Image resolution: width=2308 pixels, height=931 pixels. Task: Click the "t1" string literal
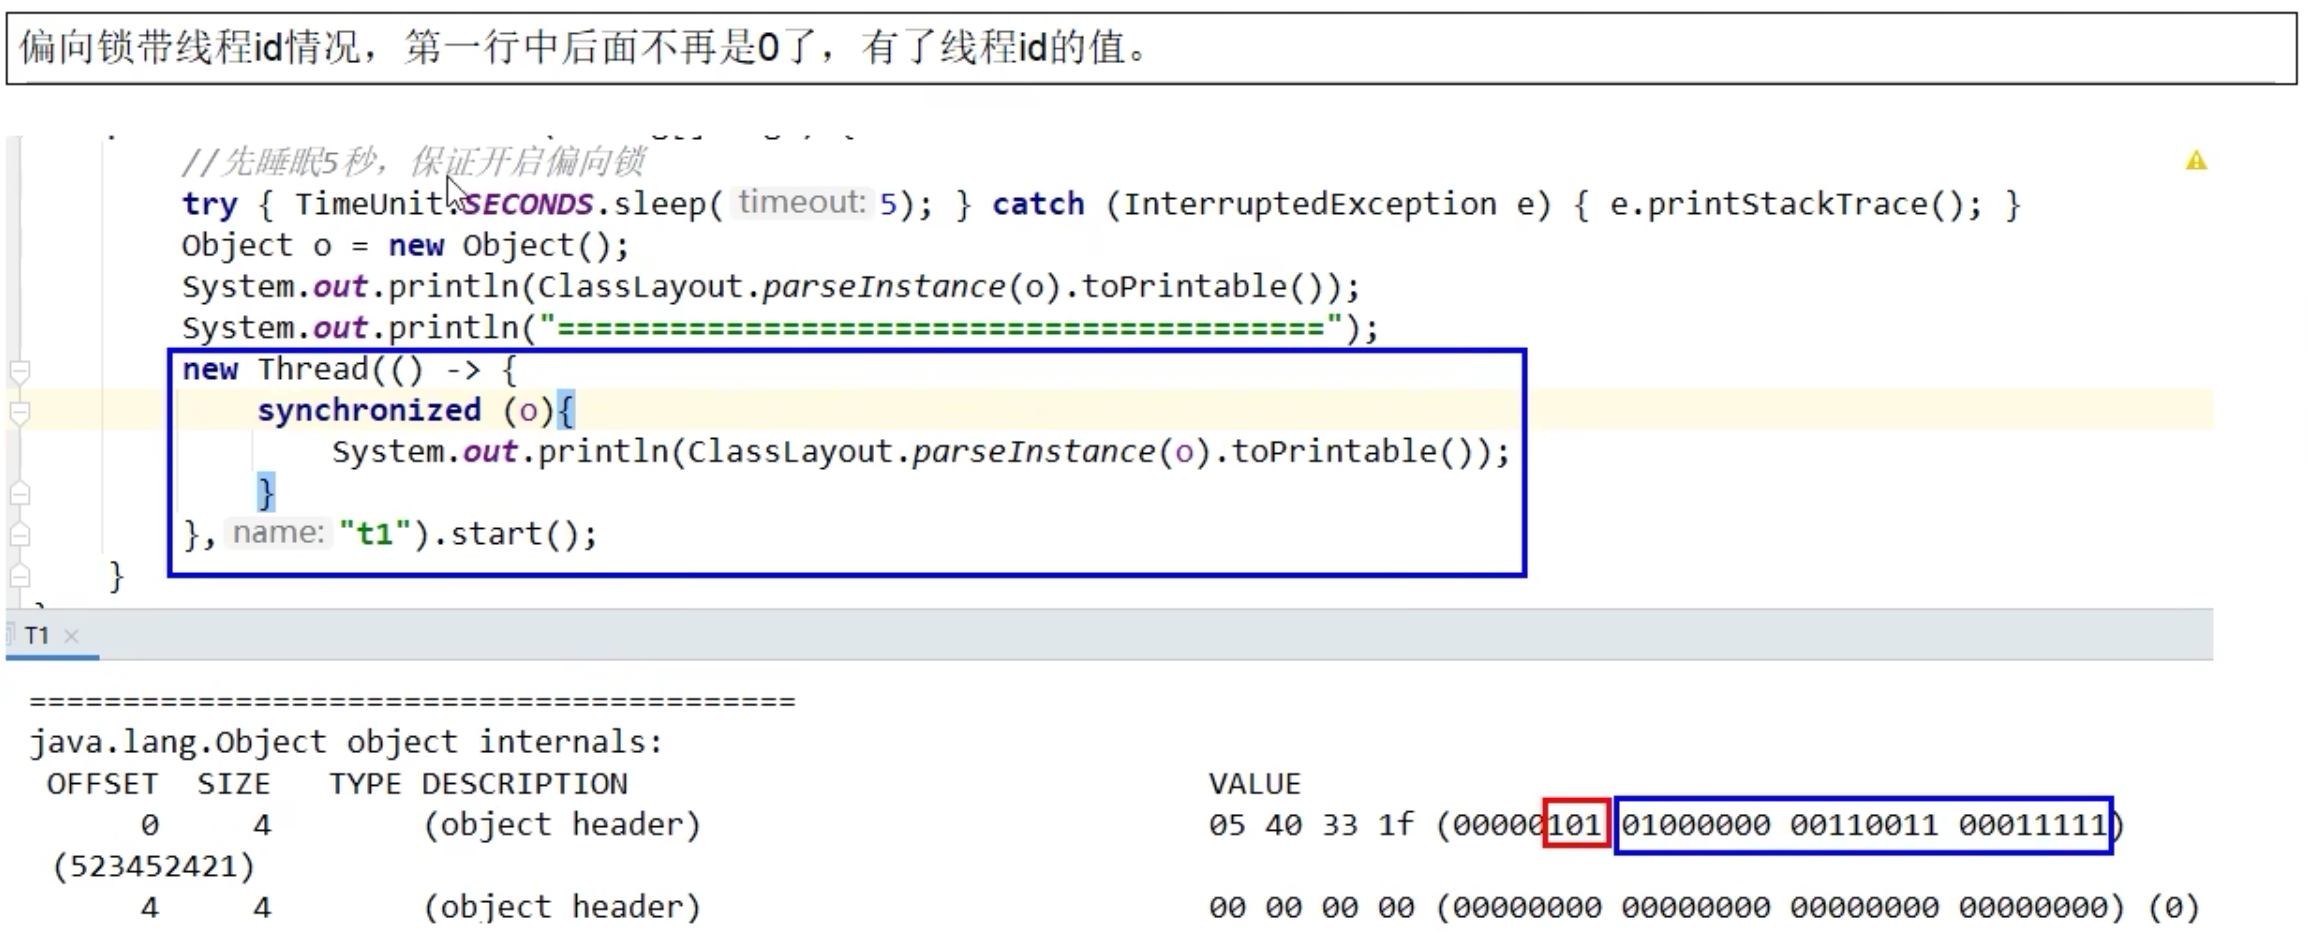[375, 534]
